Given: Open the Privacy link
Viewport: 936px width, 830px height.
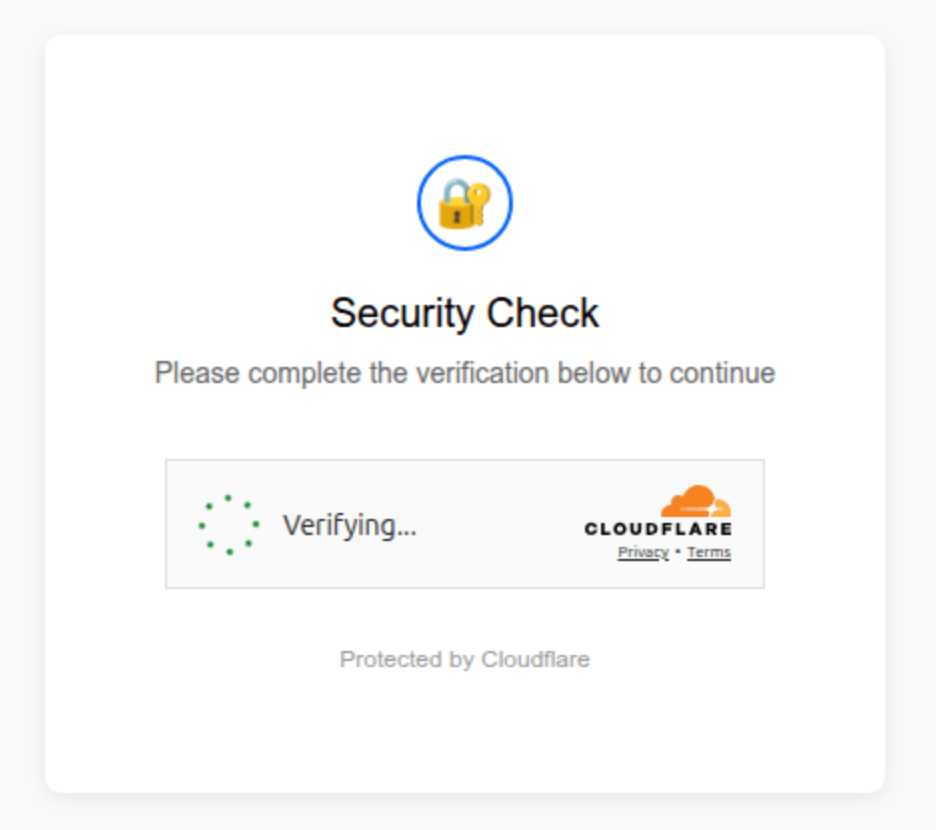Looking at the screenshot, I should (642, 552).
